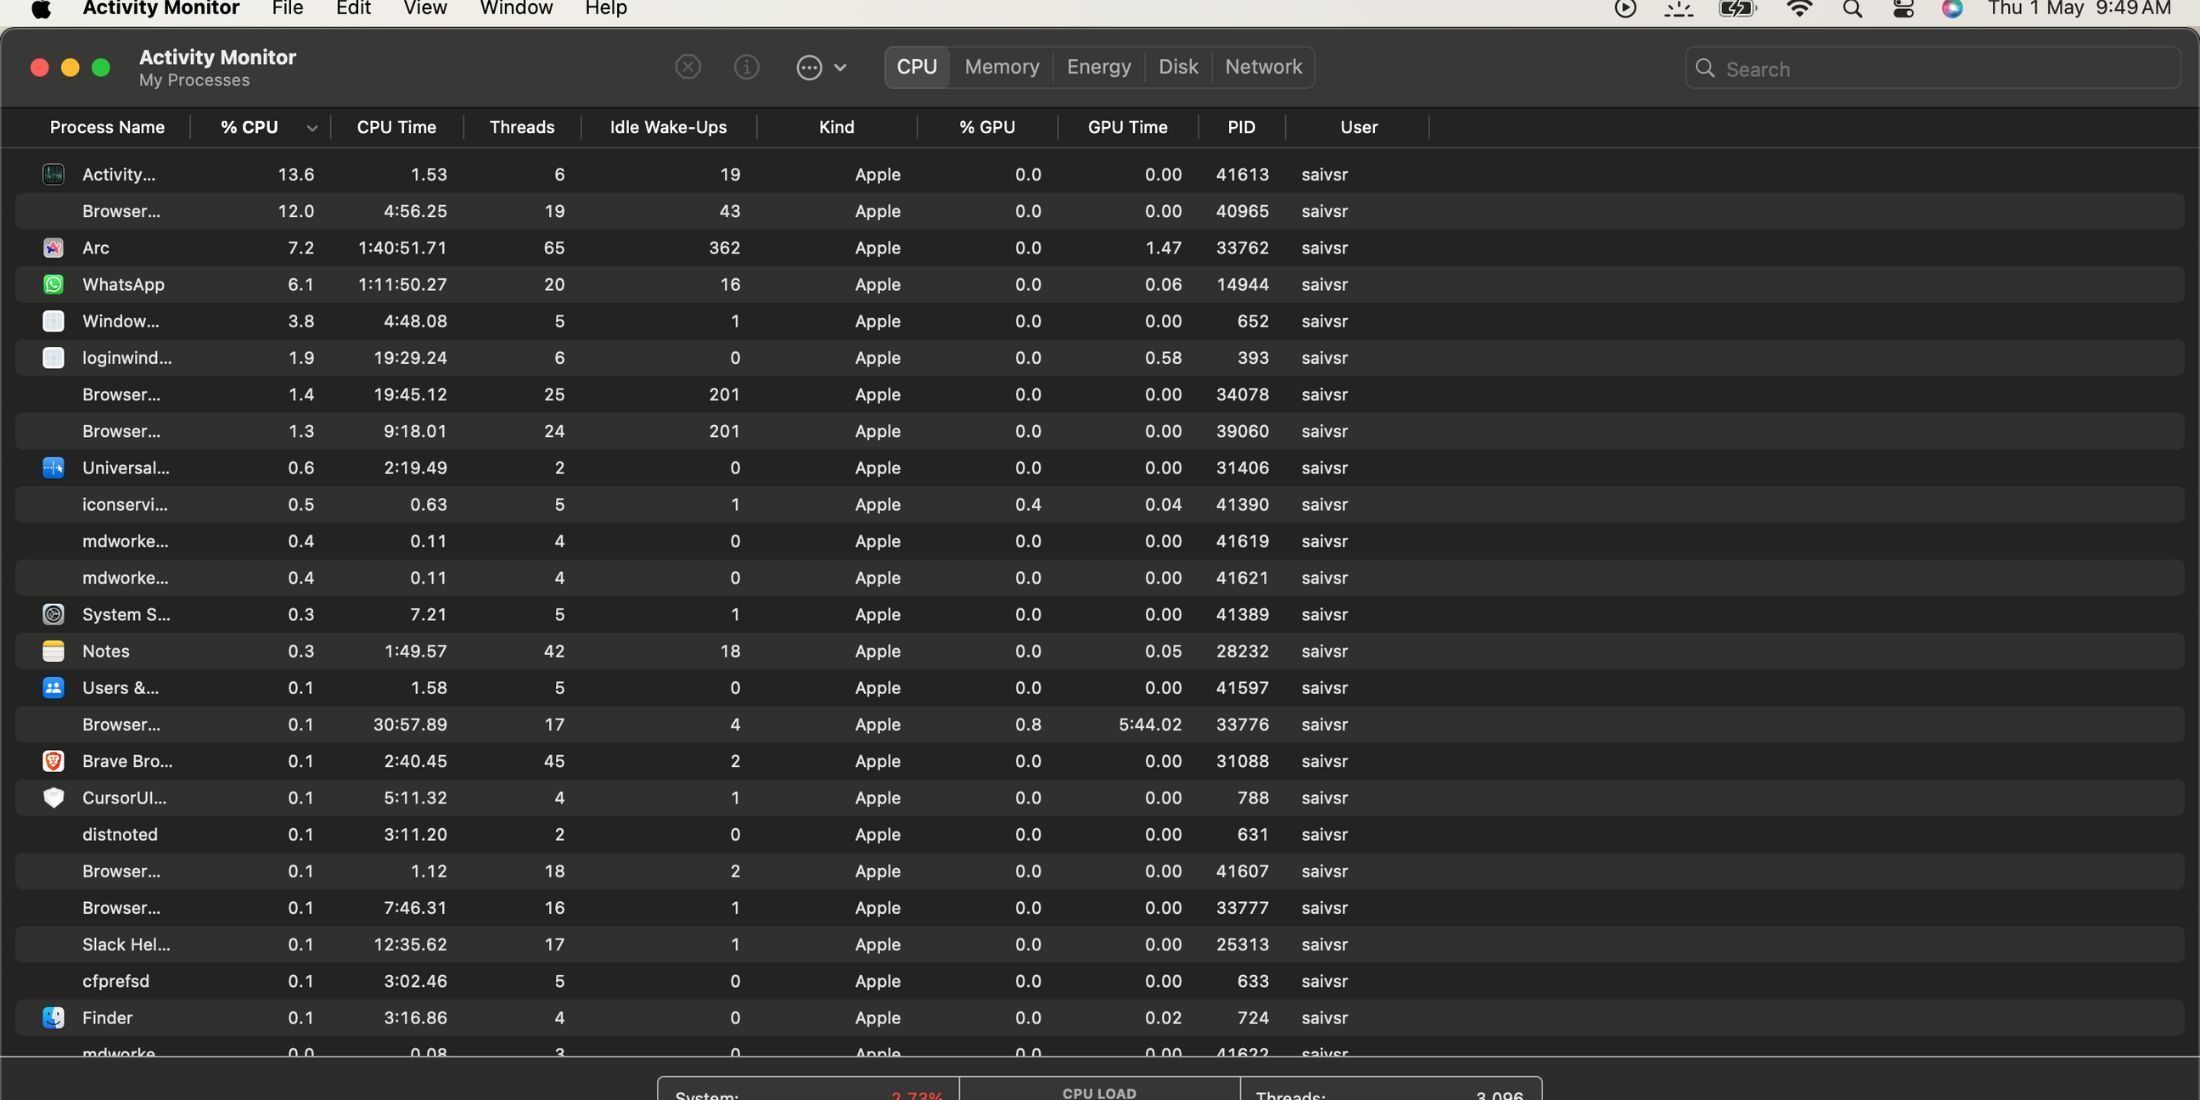Open the Edit menu
This screenshot has height=1100, width=2200.
(353, 9)
